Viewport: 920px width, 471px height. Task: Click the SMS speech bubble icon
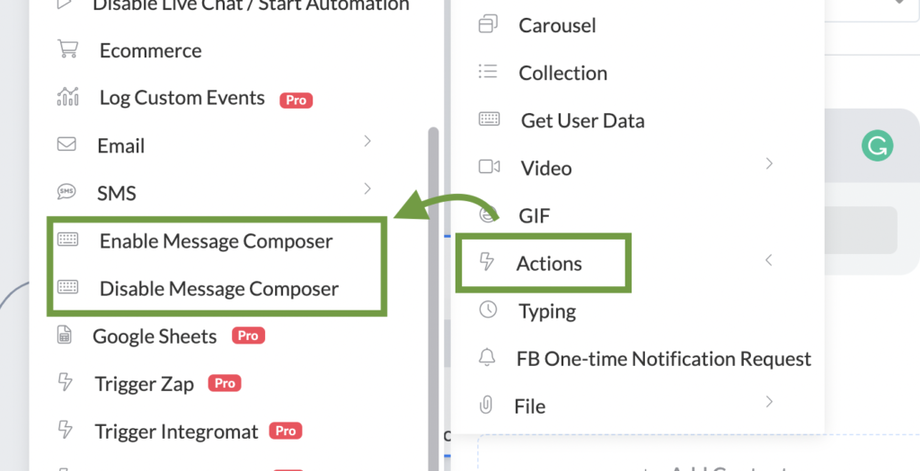click(67, 192)
